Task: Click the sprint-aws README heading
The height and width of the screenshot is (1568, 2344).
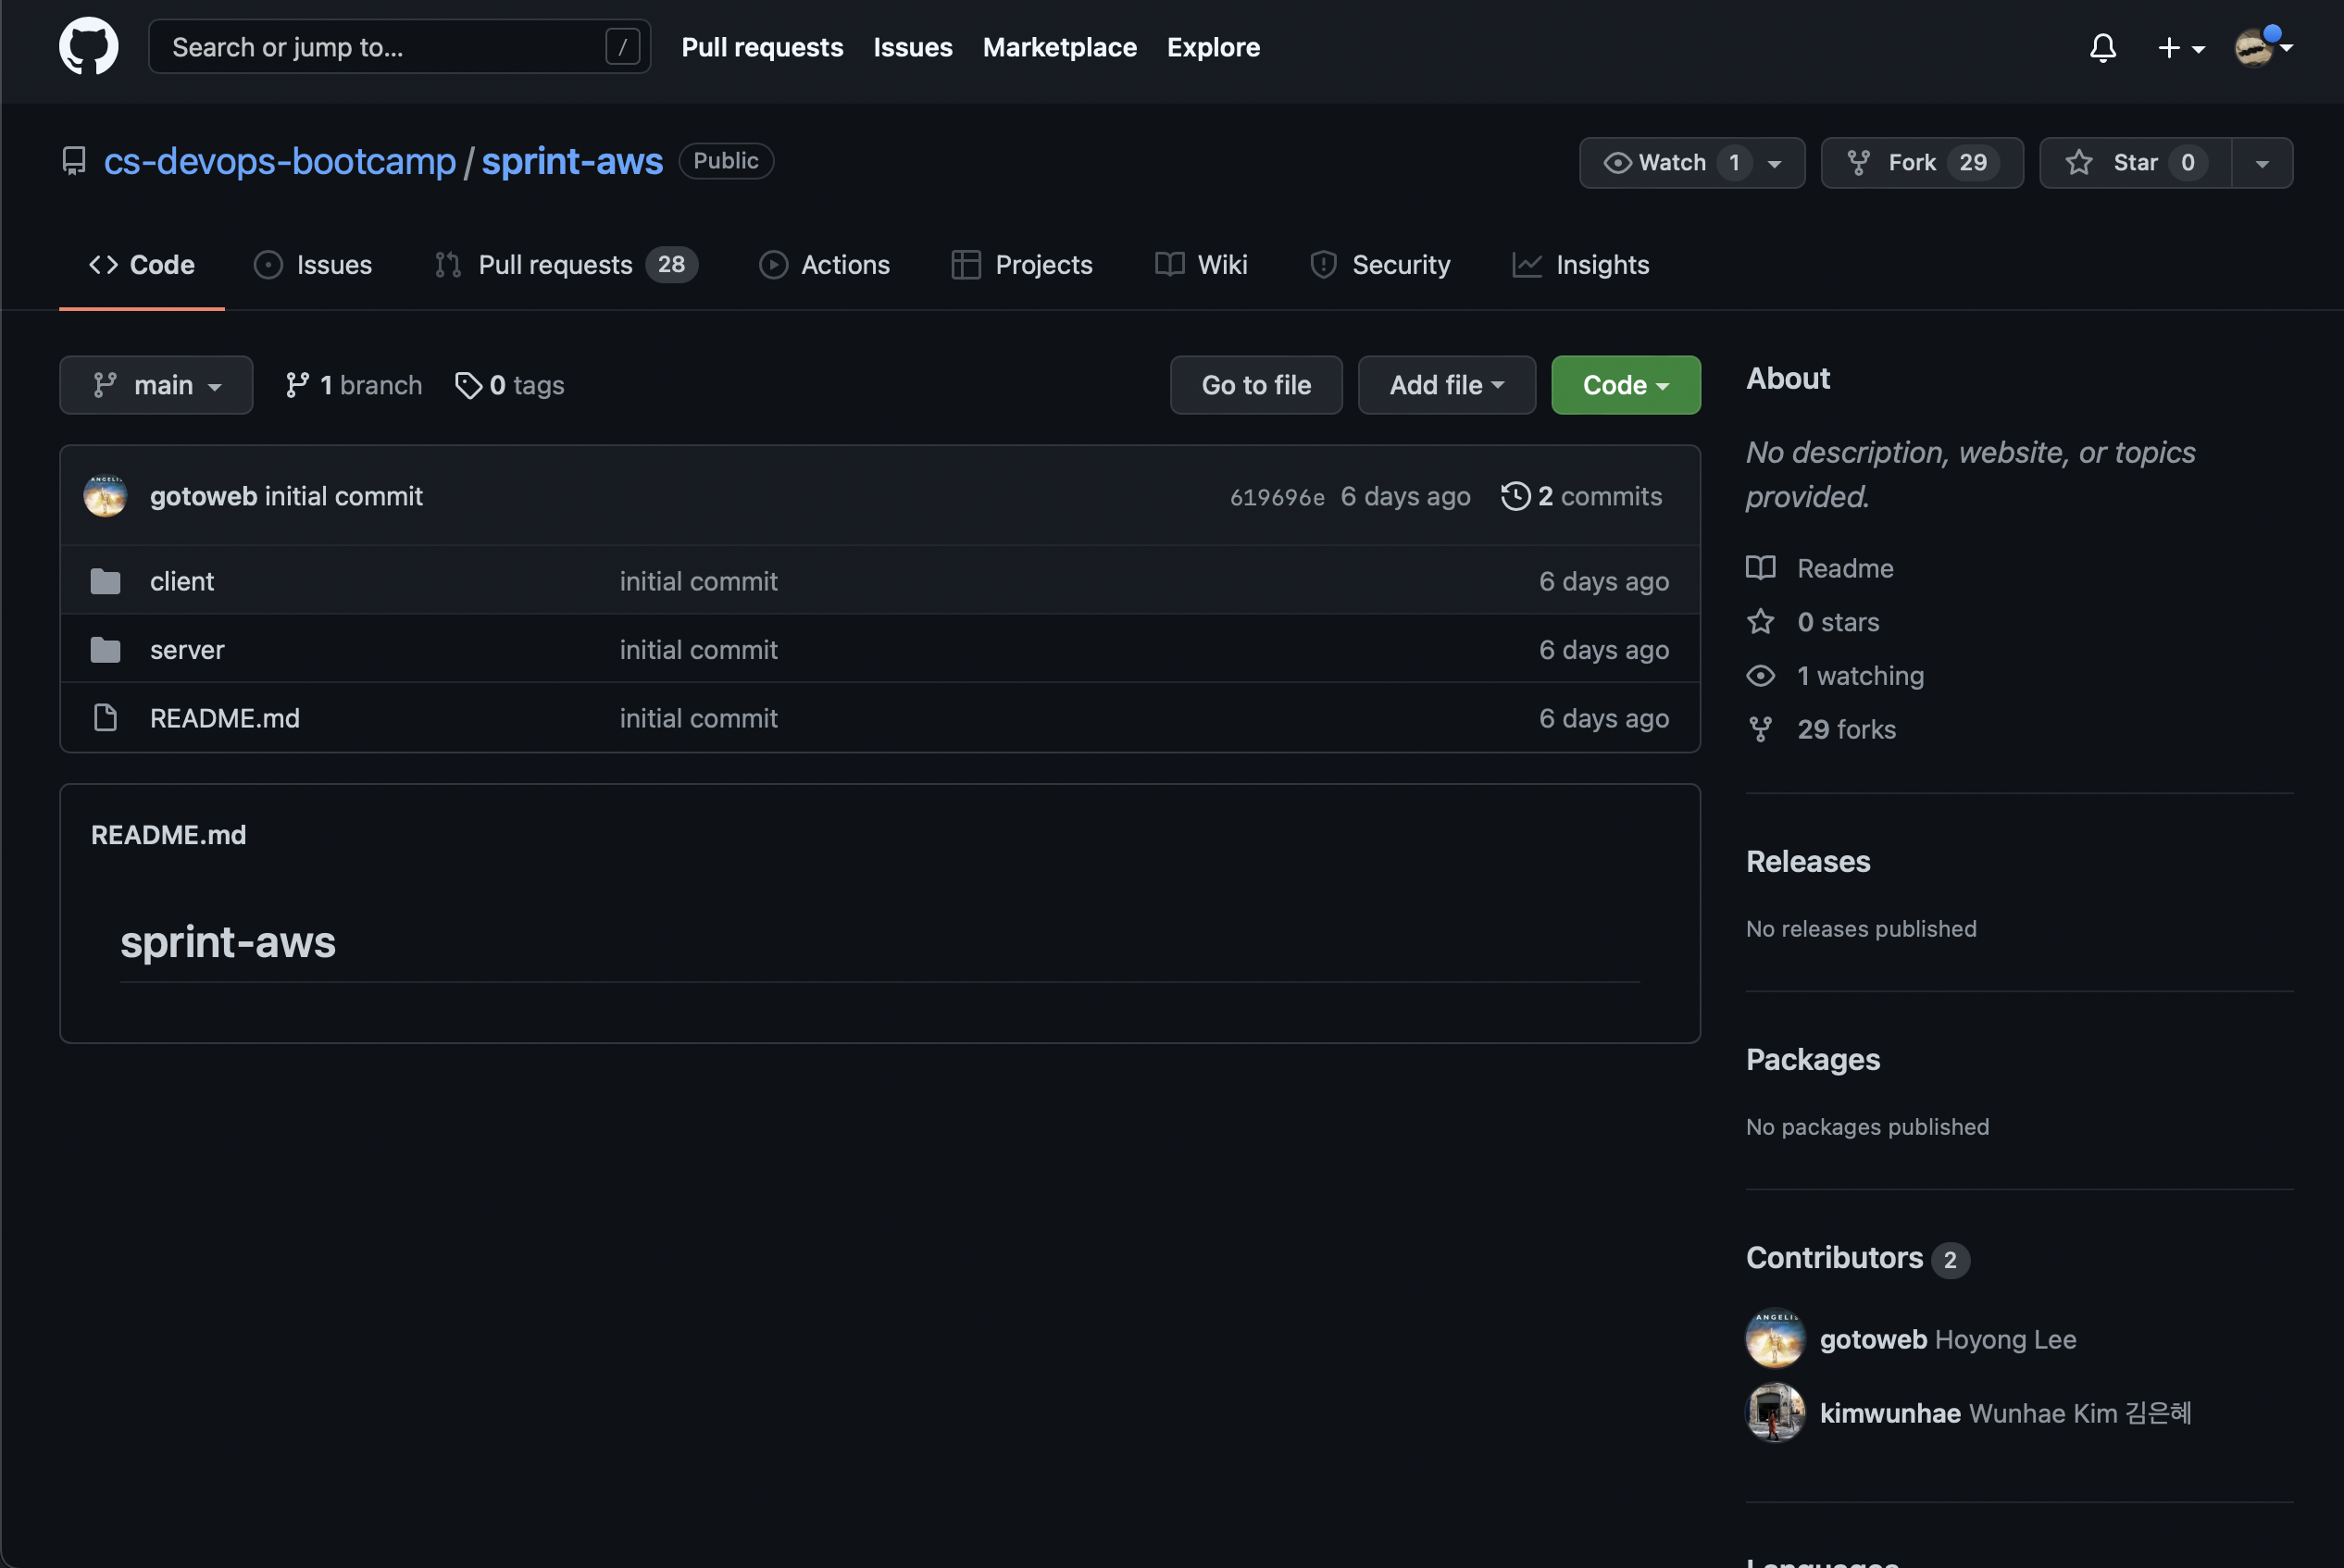Action: [x=228, y=942]
